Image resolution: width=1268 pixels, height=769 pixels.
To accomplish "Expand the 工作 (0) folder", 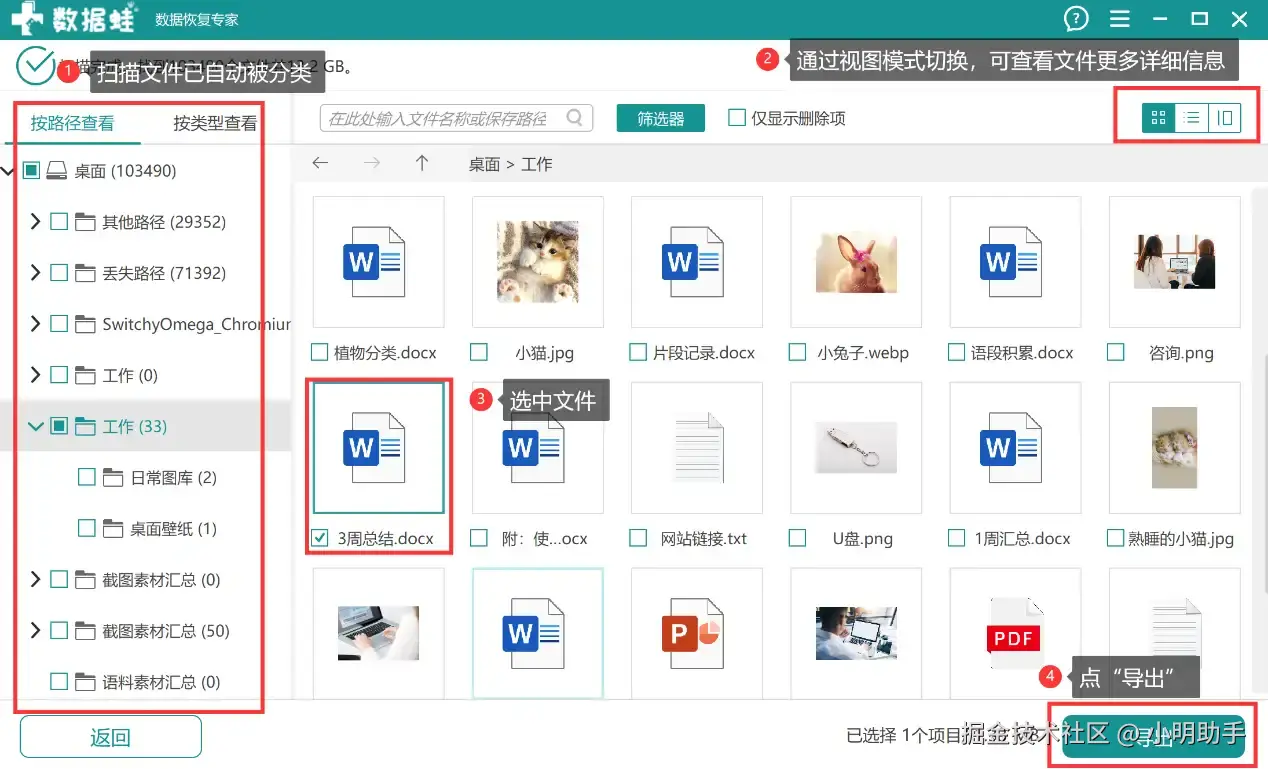I will click(x=36, y=375).
